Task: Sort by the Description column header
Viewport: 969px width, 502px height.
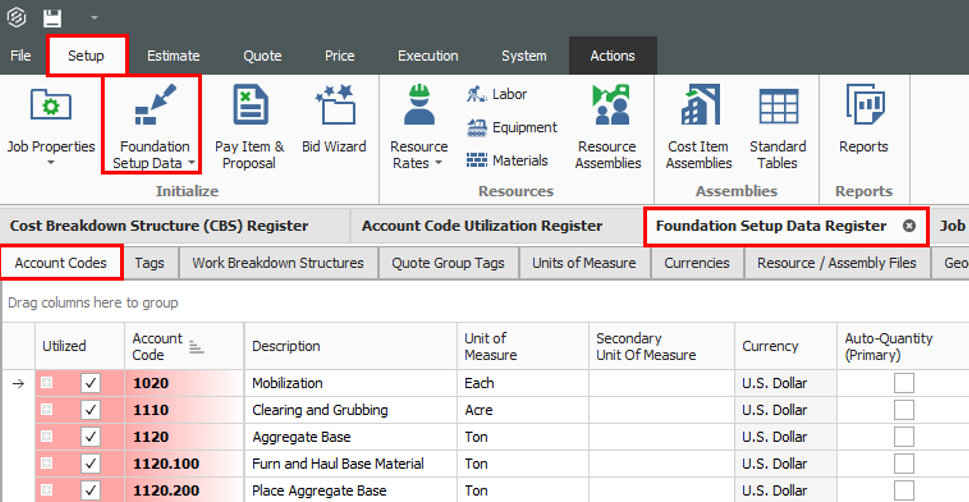Action: coord(286,346)
